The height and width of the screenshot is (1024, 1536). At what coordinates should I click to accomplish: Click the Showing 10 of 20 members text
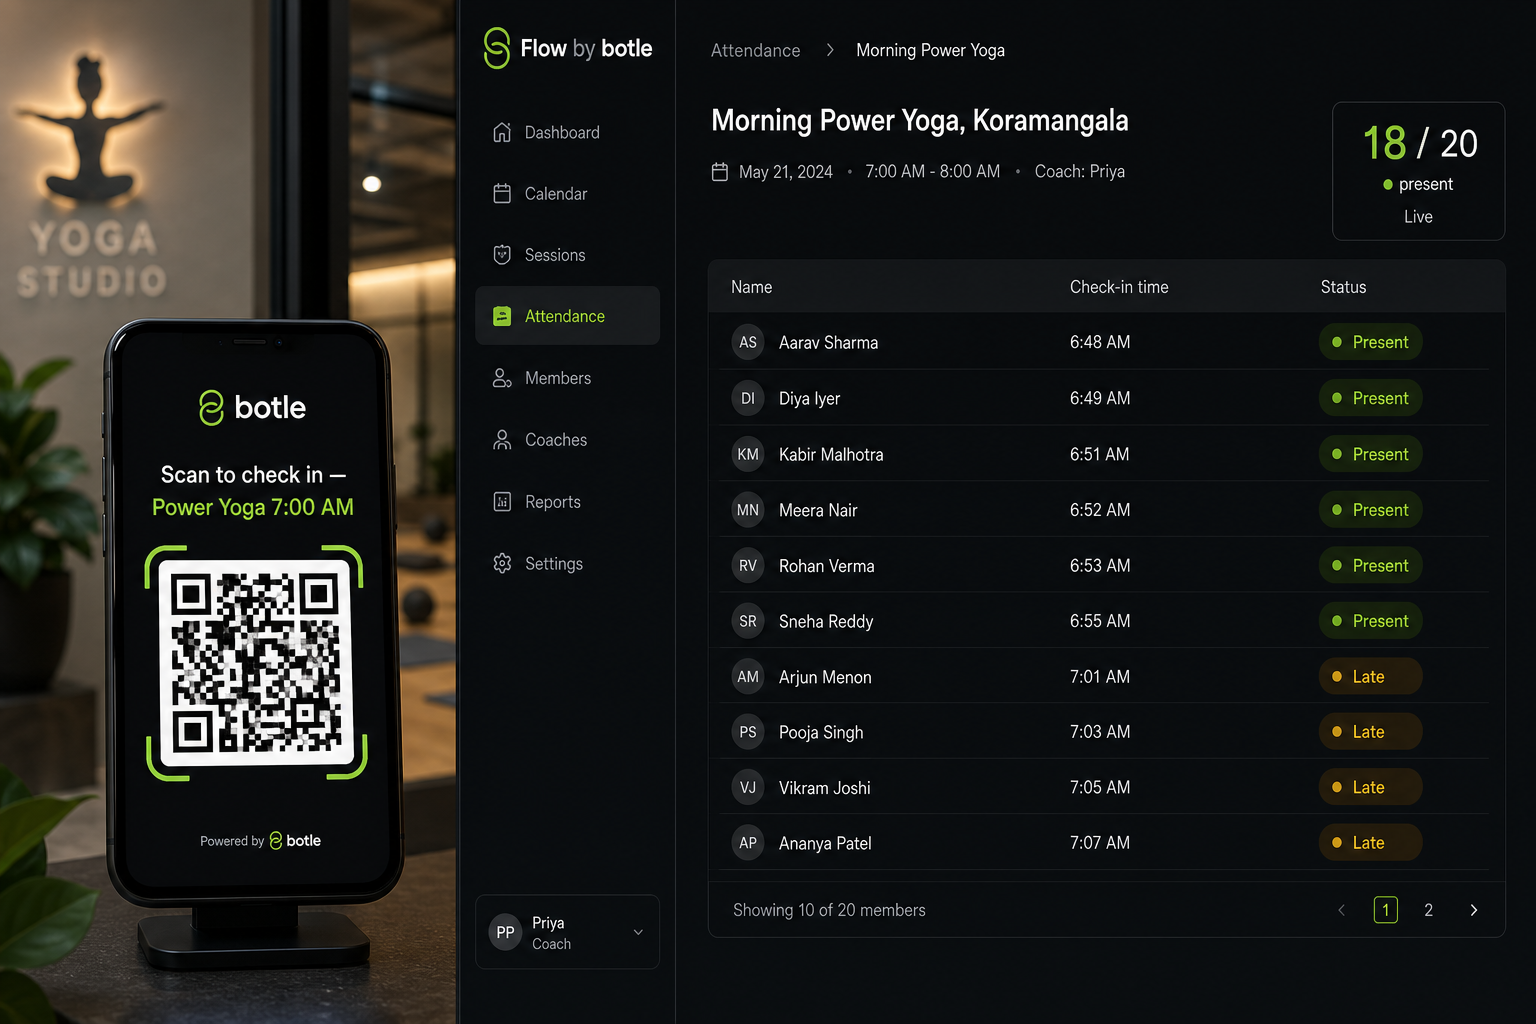coord(829,910)
